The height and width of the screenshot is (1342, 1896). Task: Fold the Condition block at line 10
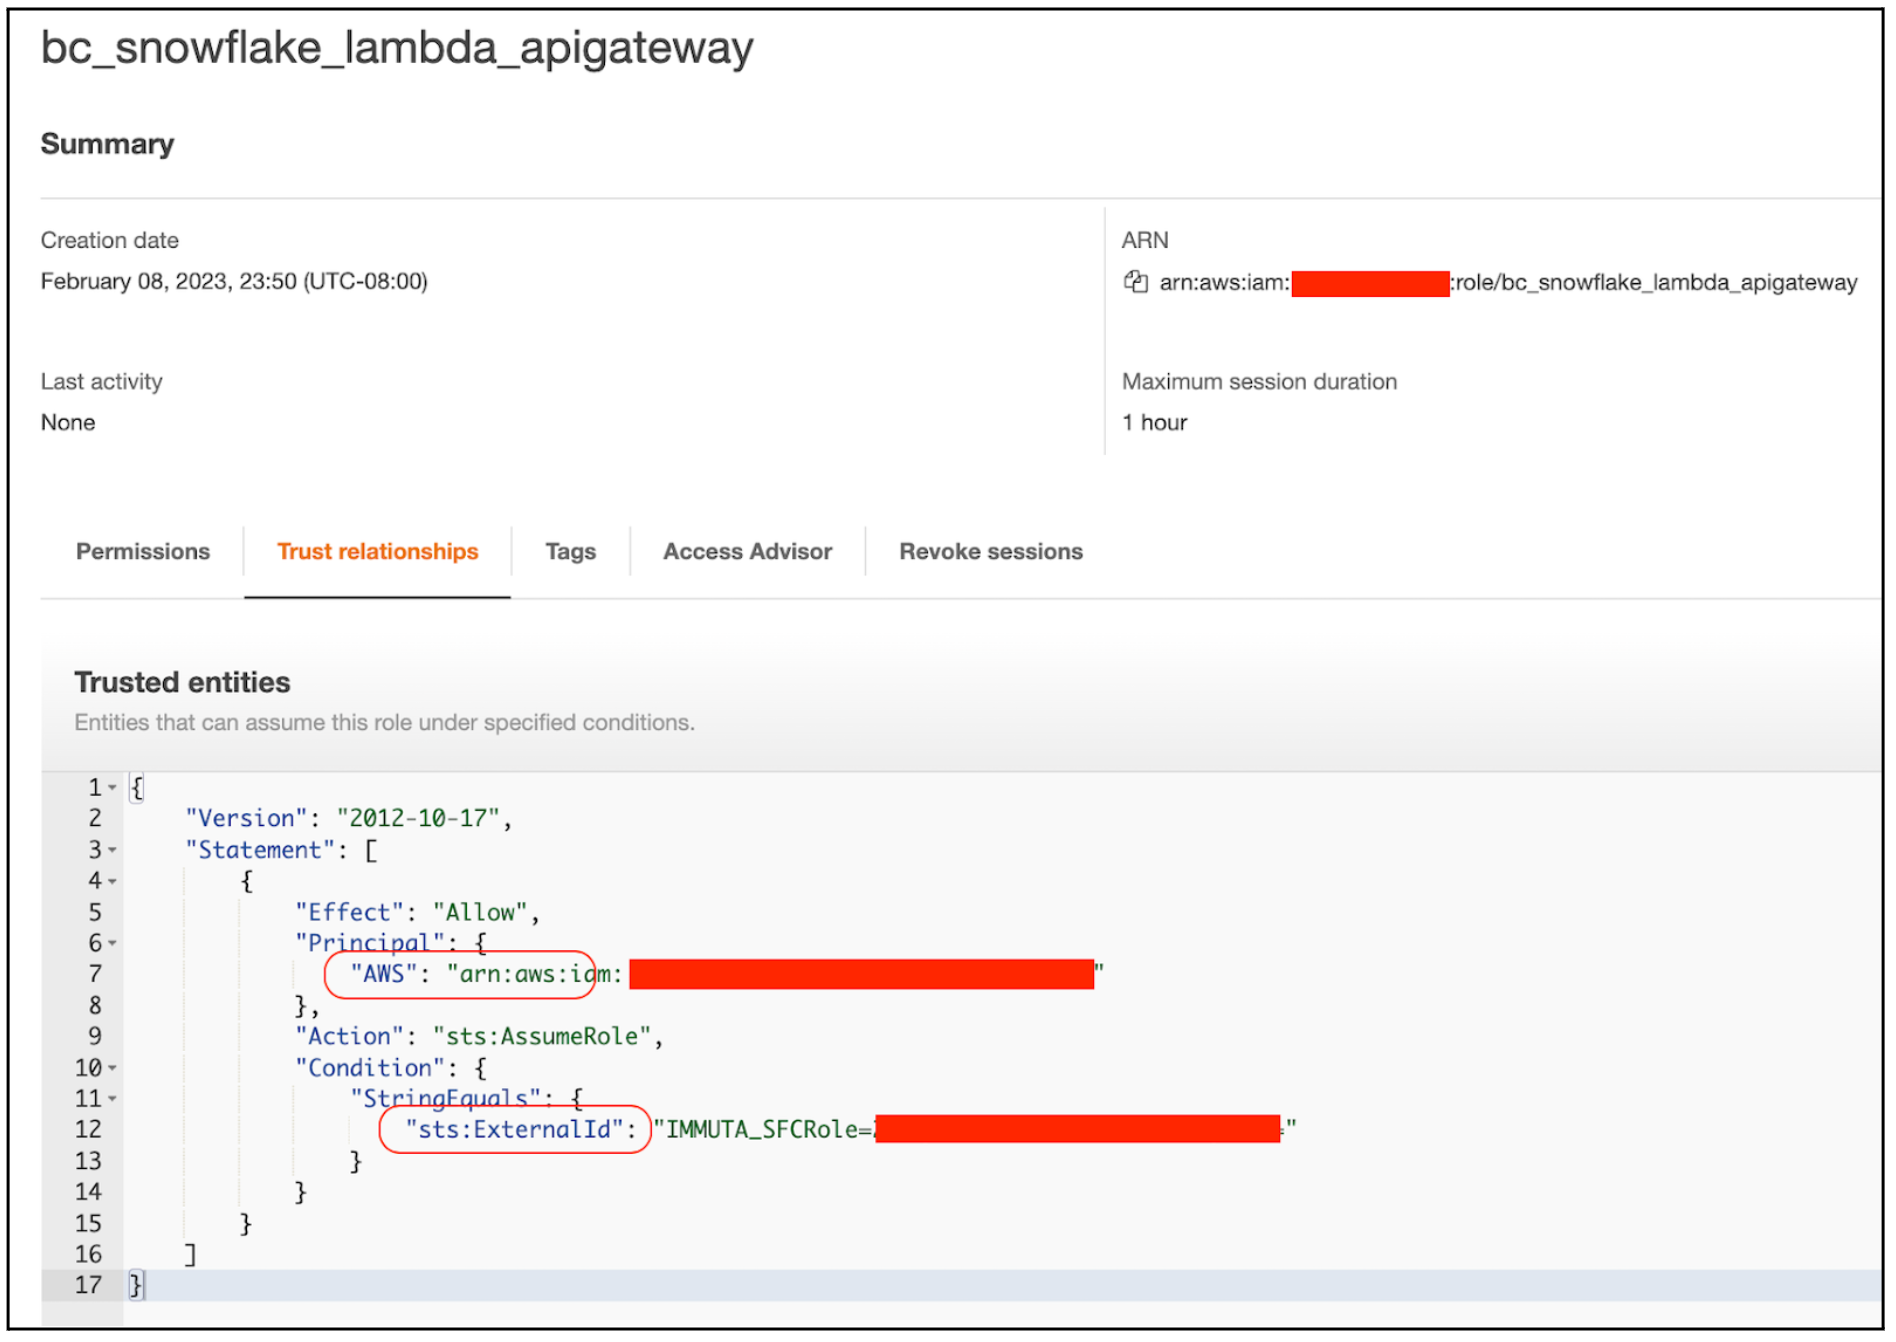[113, 1068]
